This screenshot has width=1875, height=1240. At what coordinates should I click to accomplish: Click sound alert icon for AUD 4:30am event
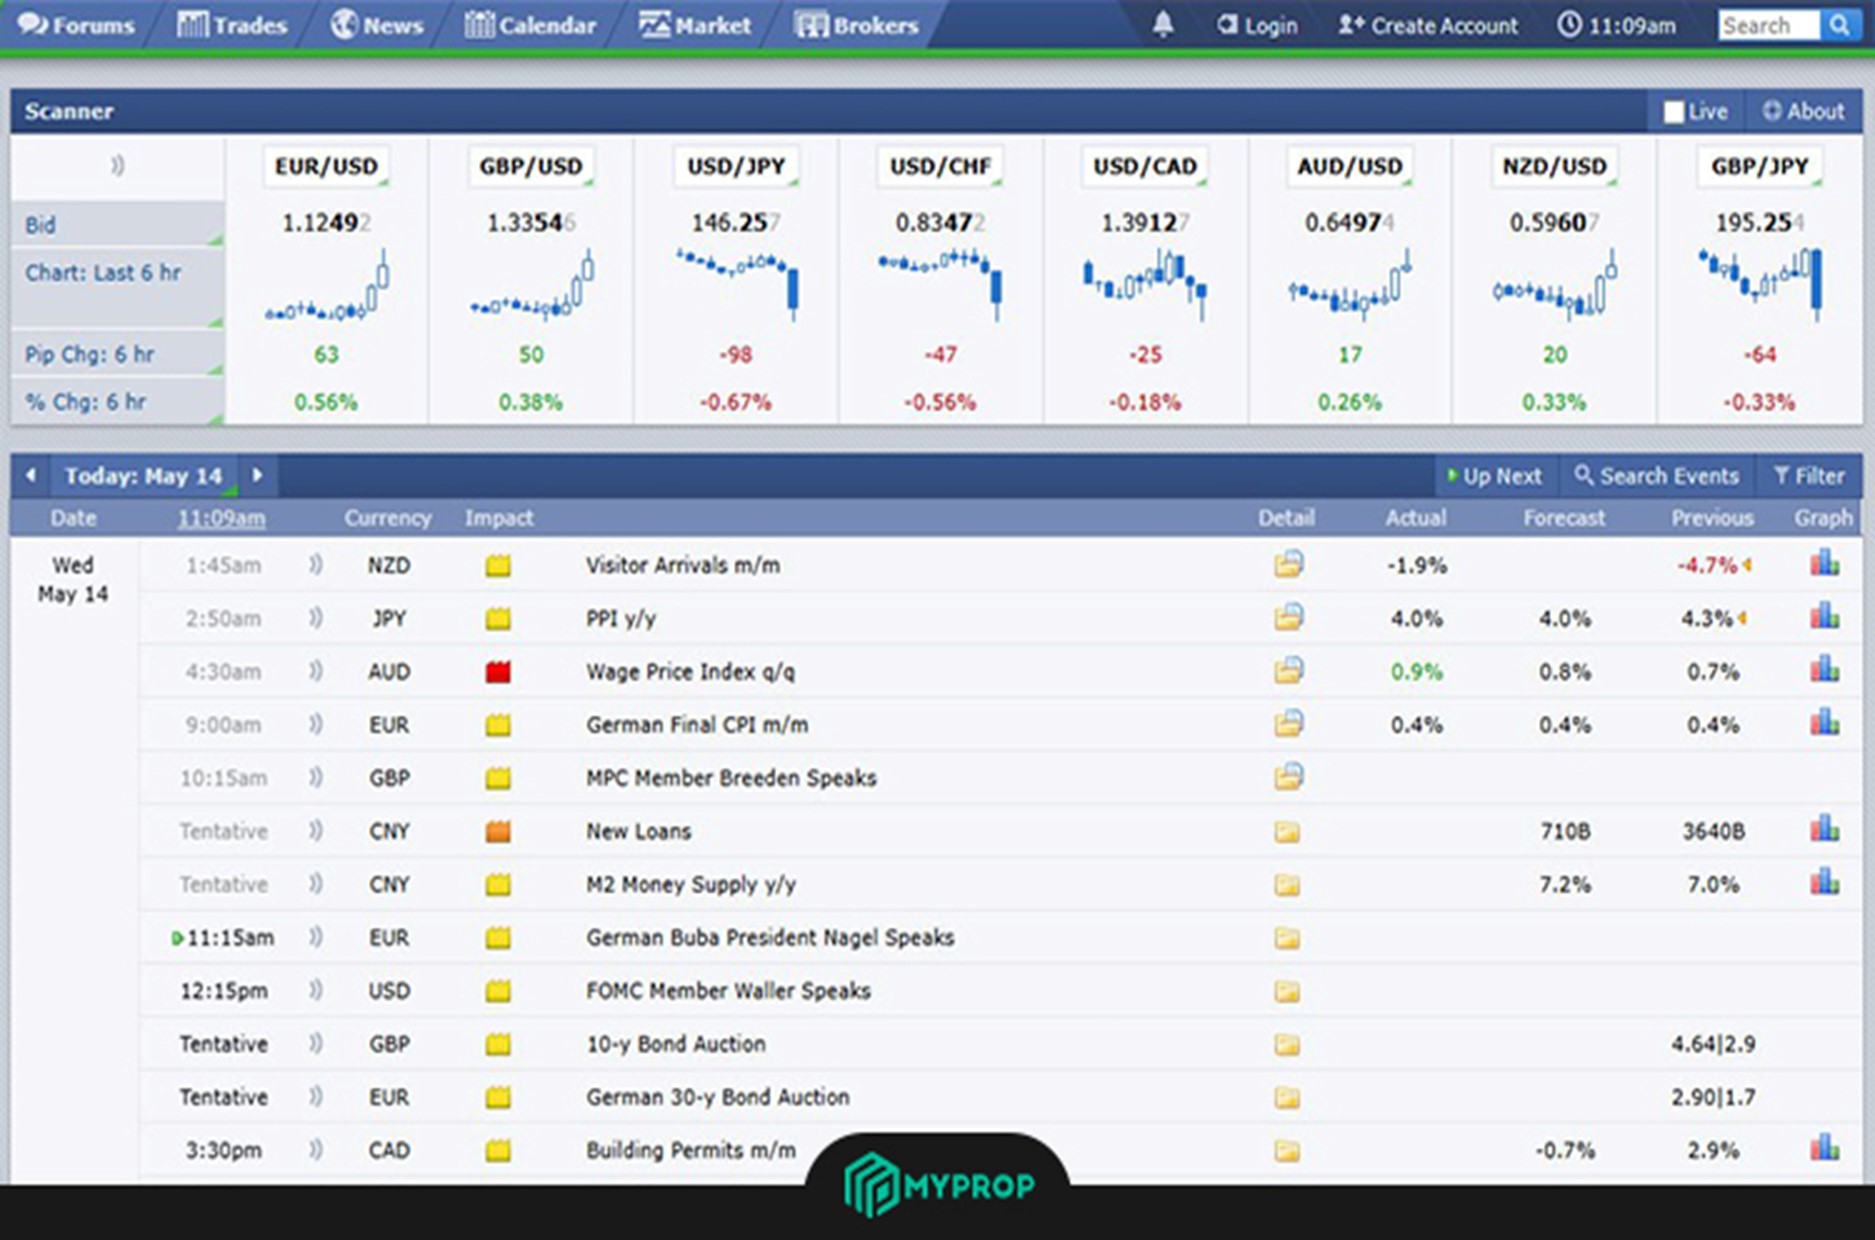[x=315, y=671]
